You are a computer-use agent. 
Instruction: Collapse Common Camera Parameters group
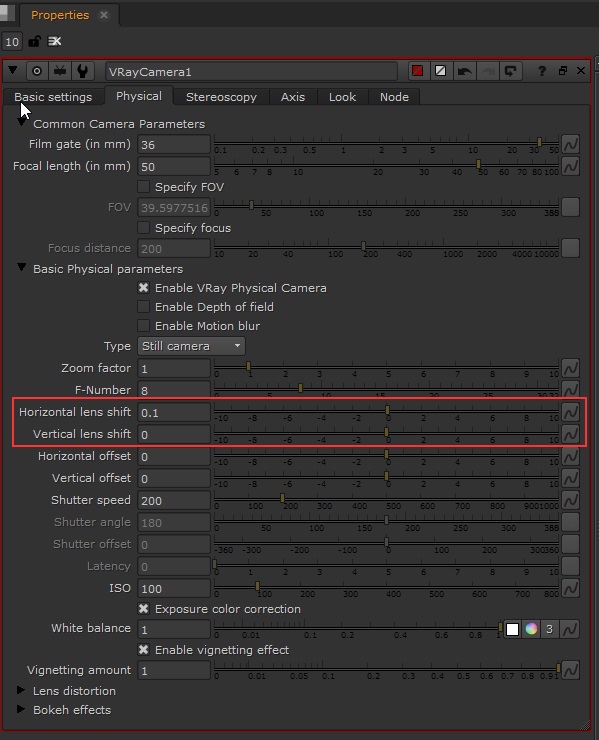pyautogui.click(x=21, y=123)
